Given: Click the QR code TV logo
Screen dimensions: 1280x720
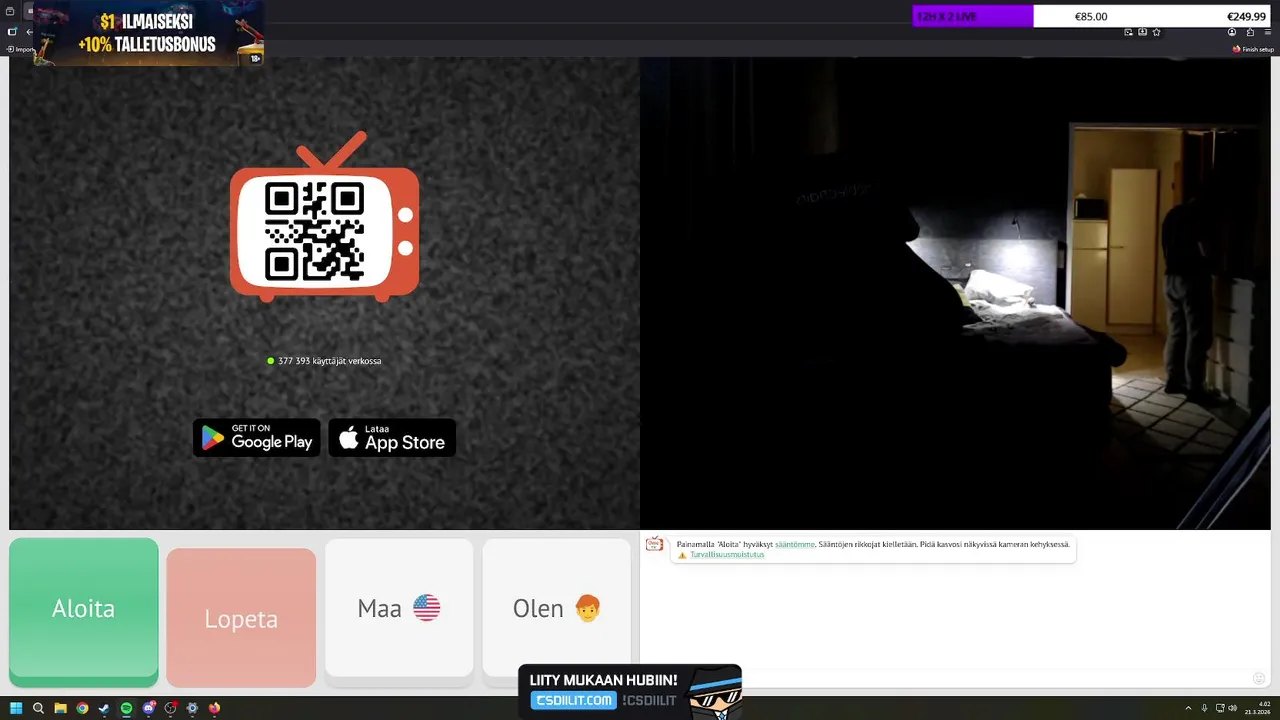Looking at the screenshot, I should 324,218.
